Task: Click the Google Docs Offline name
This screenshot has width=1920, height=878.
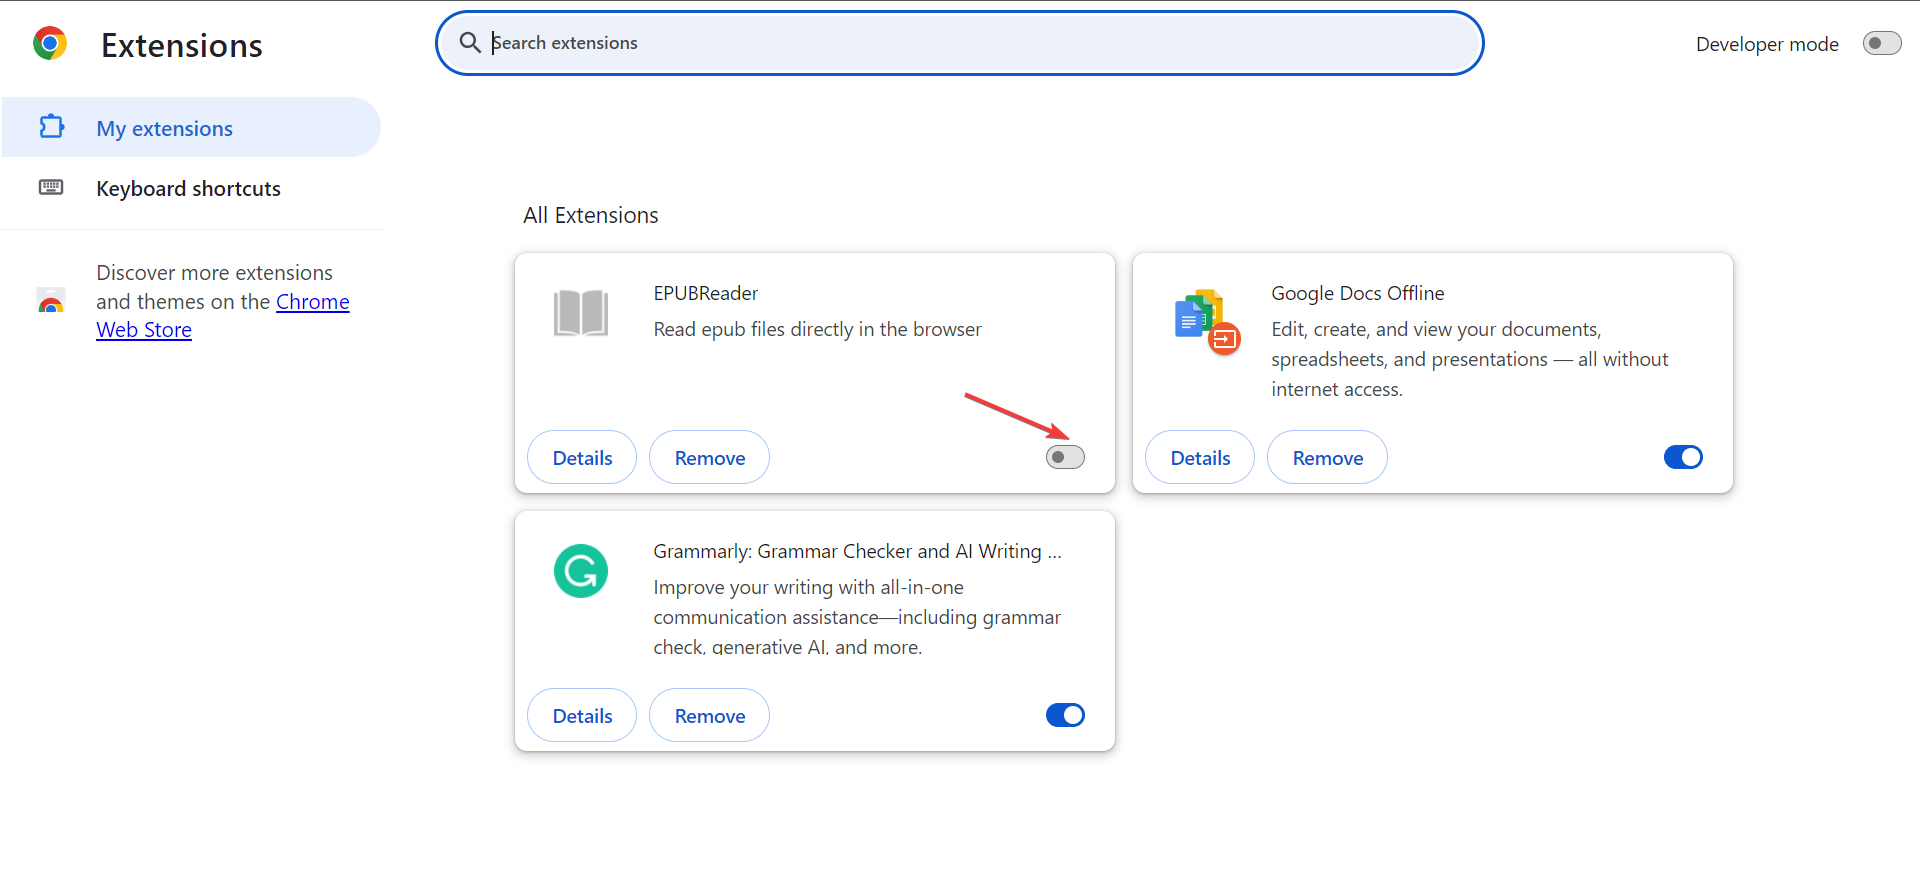Action: tap(1358, 293)
